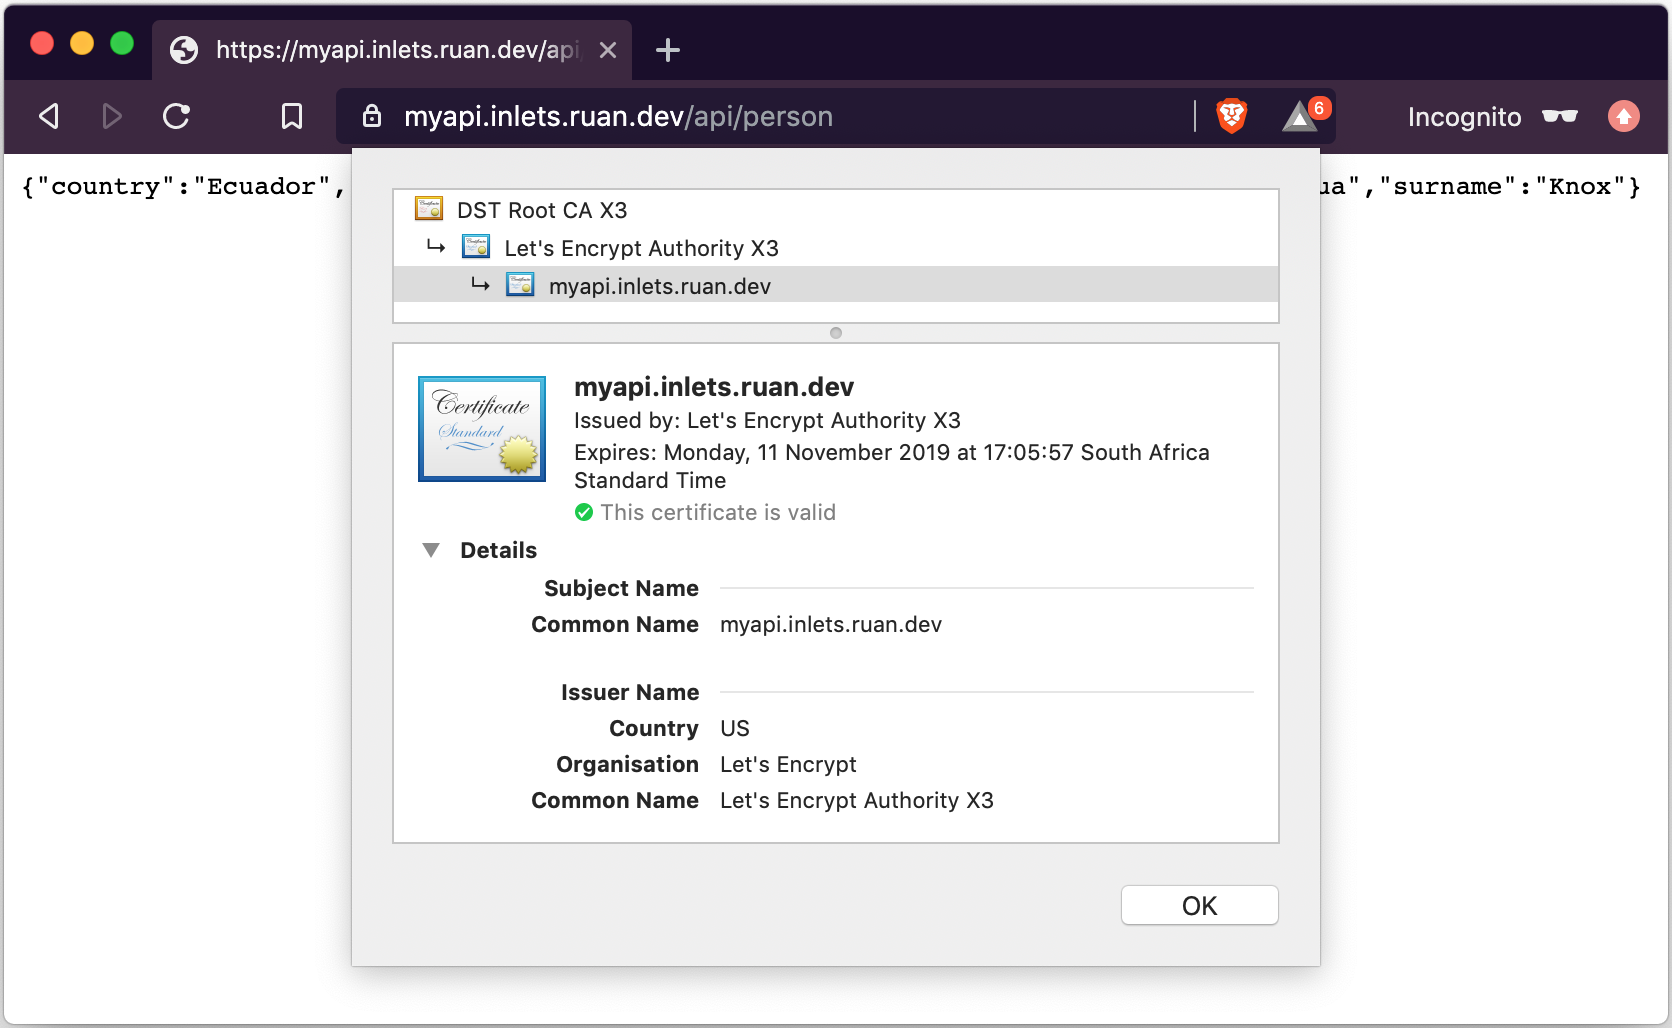Viewport: 1672px width, 1028px height.
Task: Select DST Root CA X3 certificate
Action: [x=836, y=210]
